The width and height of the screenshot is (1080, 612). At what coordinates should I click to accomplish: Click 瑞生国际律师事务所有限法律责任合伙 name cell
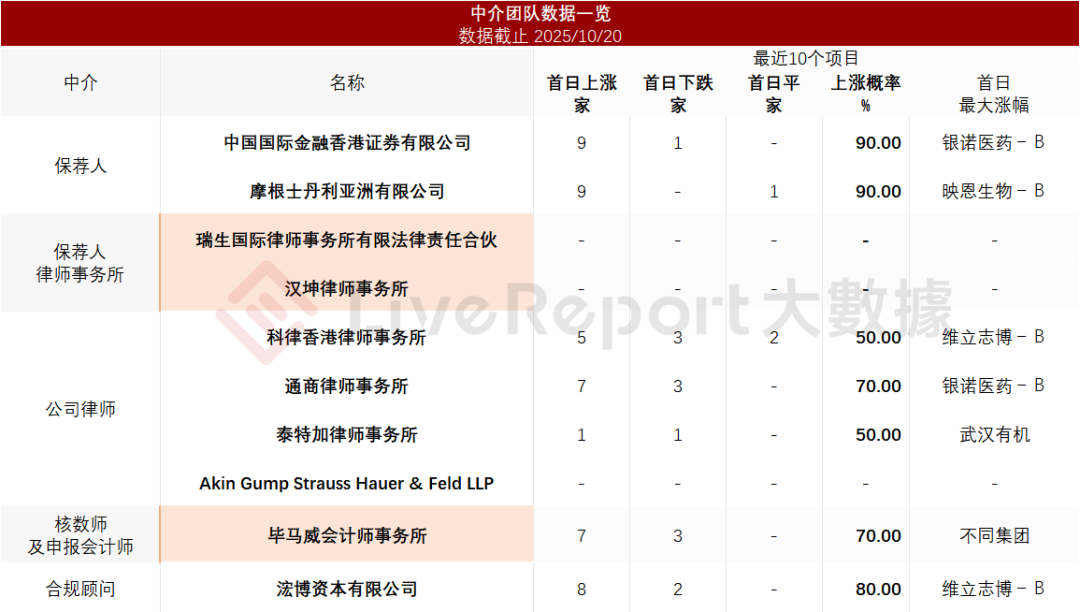point(346,240)
